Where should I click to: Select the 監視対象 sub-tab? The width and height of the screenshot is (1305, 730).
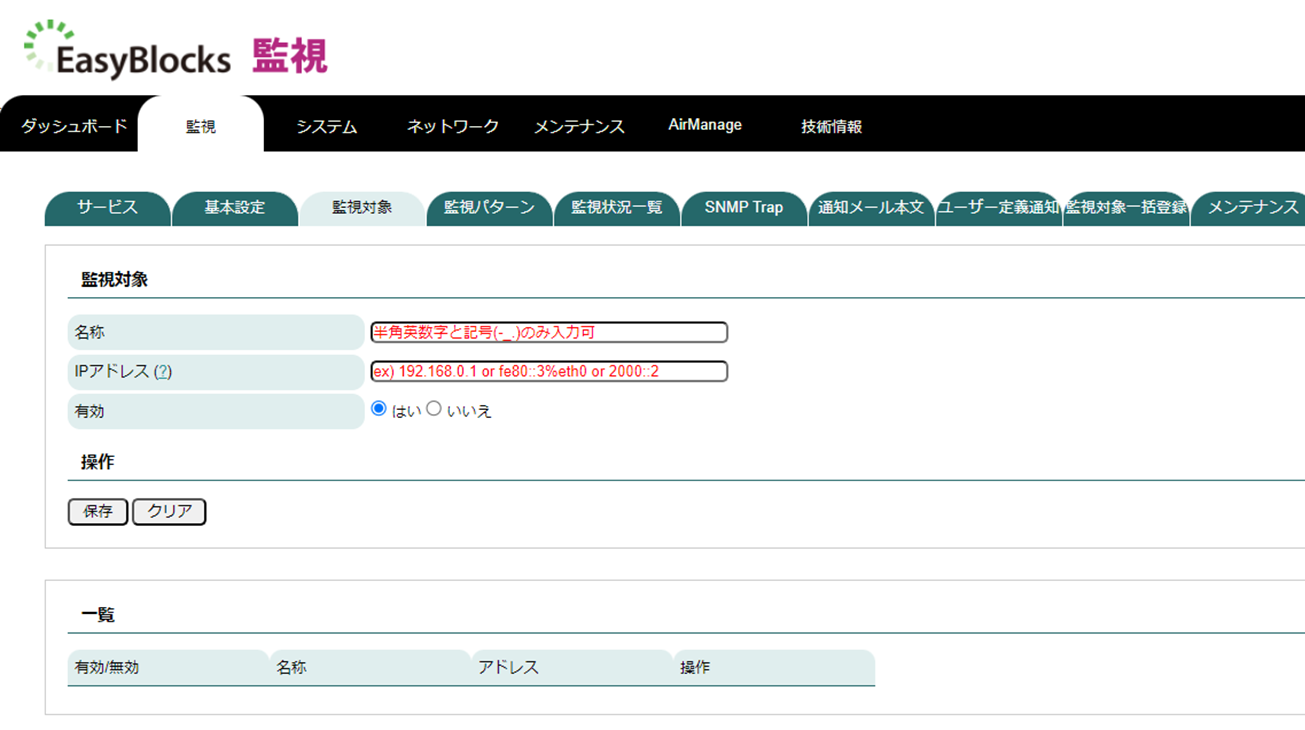(x=362, y=208)
